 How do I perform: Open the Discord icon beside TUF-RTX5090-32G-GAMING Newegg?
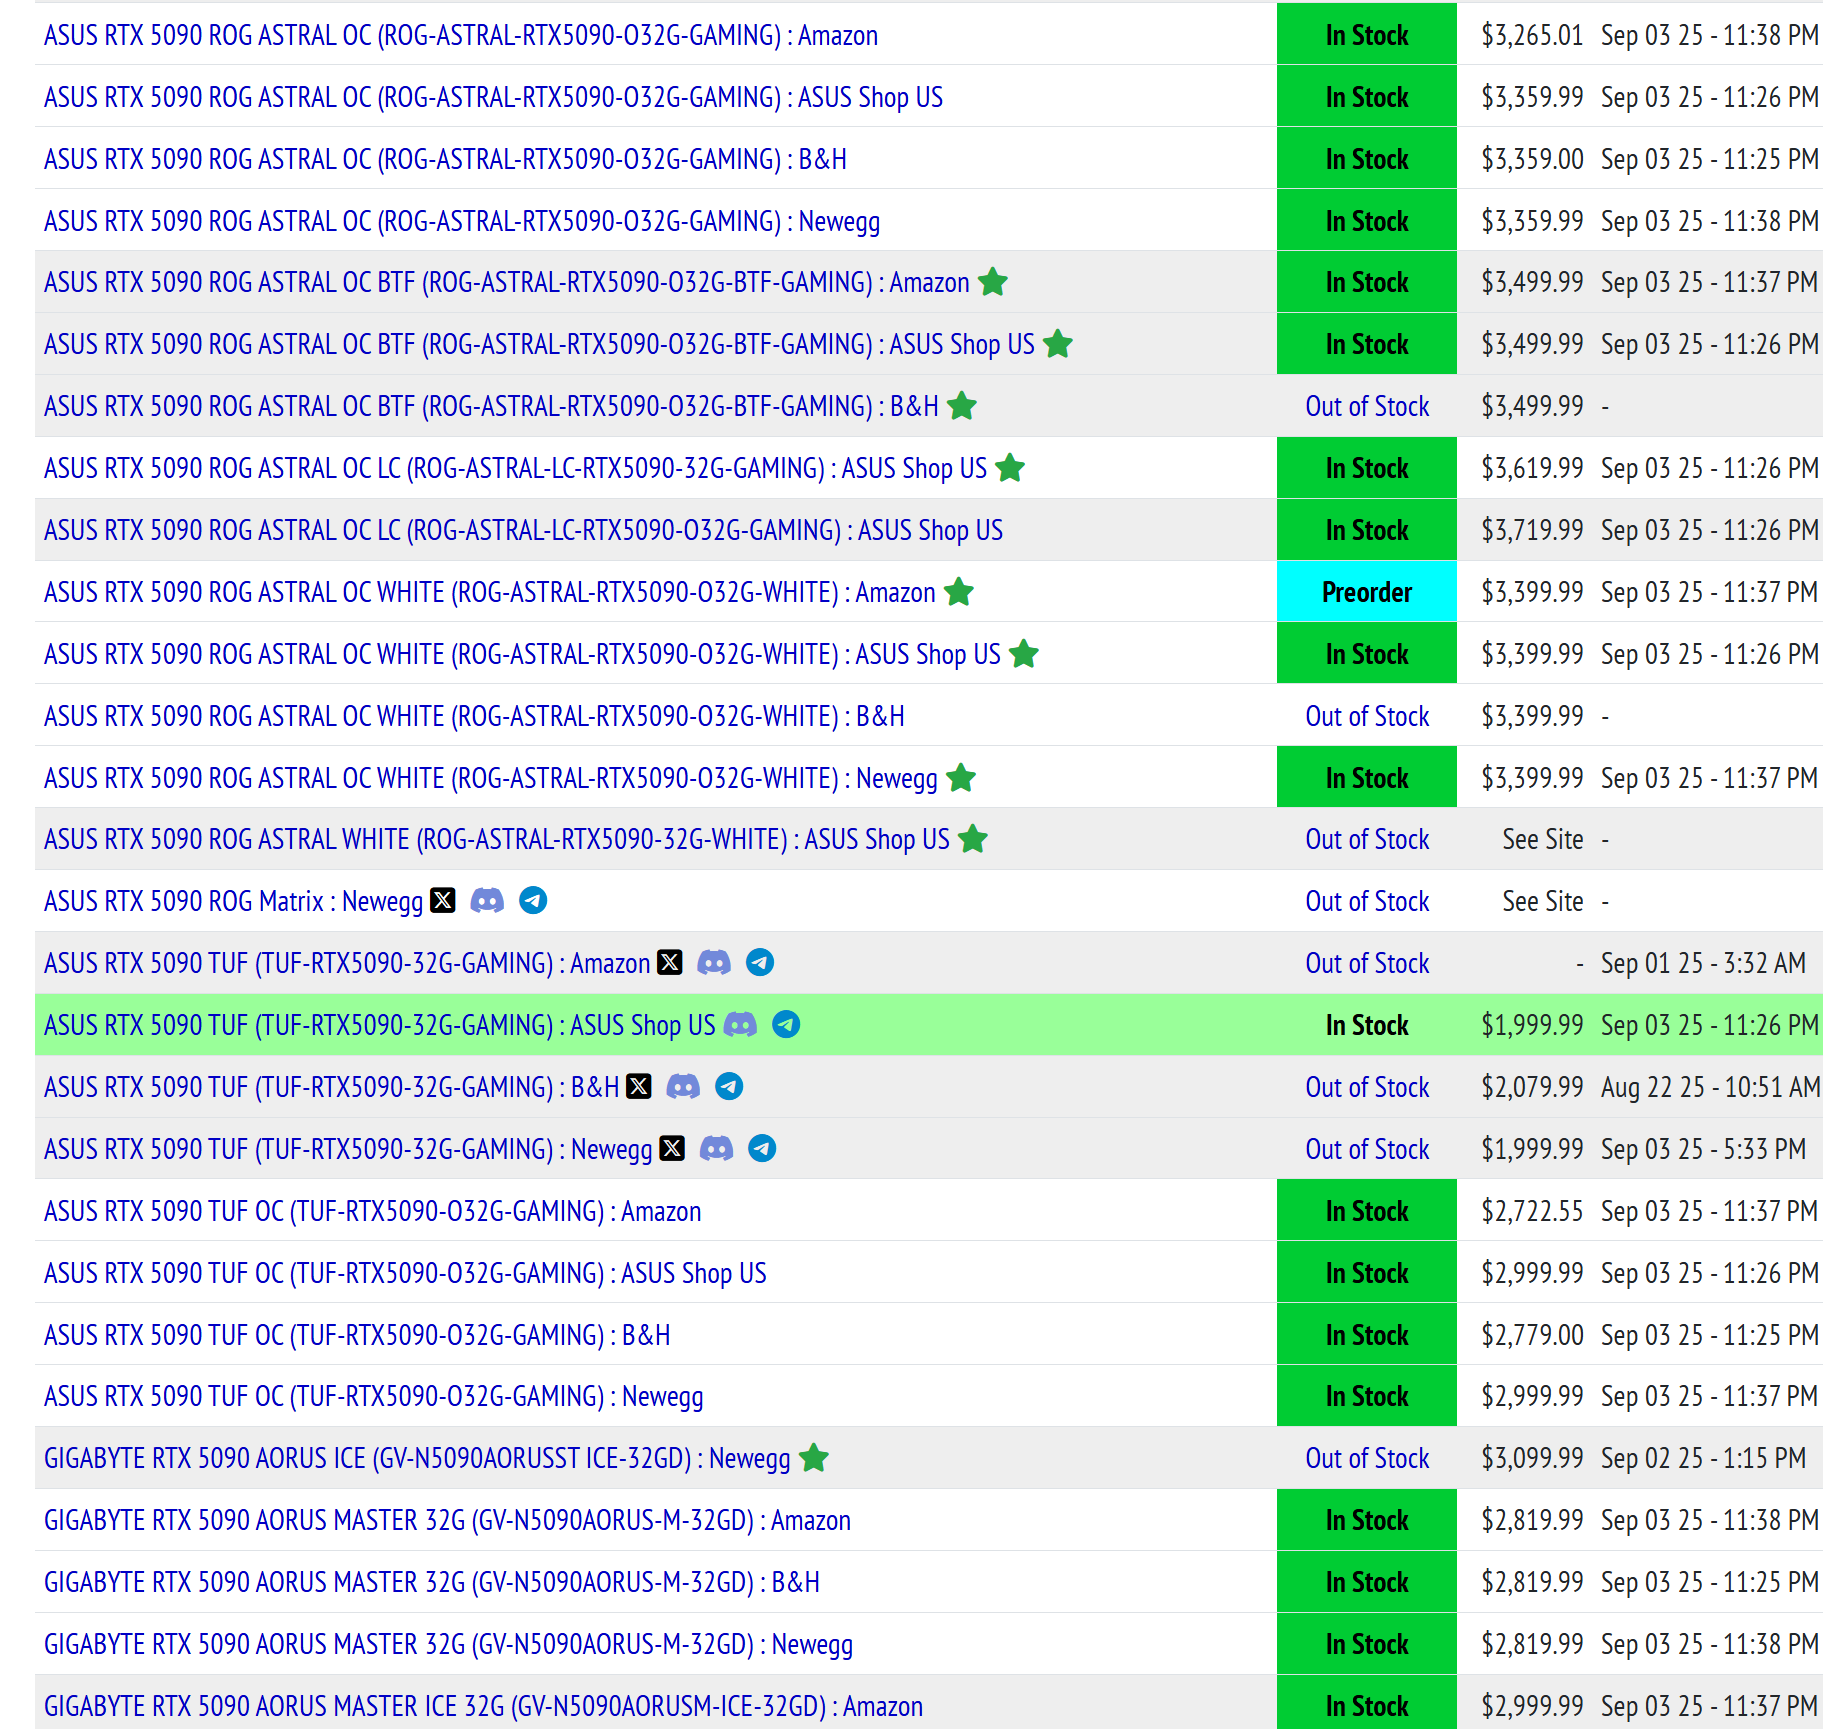click(716, 1149)
